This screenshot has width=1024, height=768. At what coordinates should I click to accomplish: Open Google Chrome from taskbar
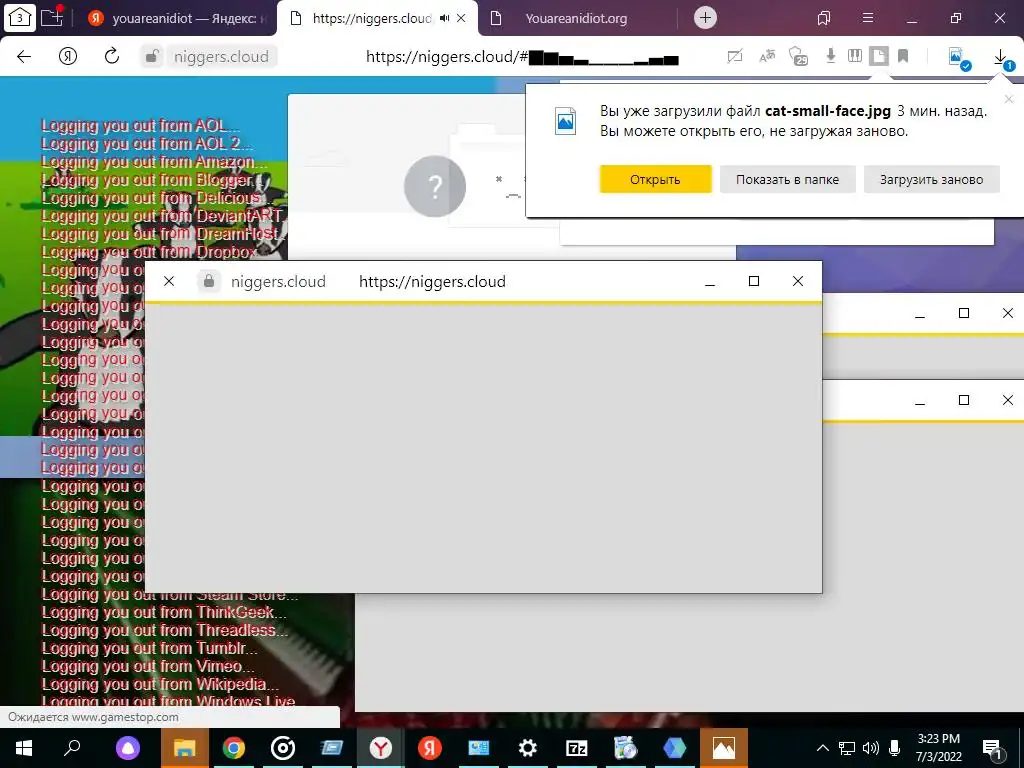234,748
